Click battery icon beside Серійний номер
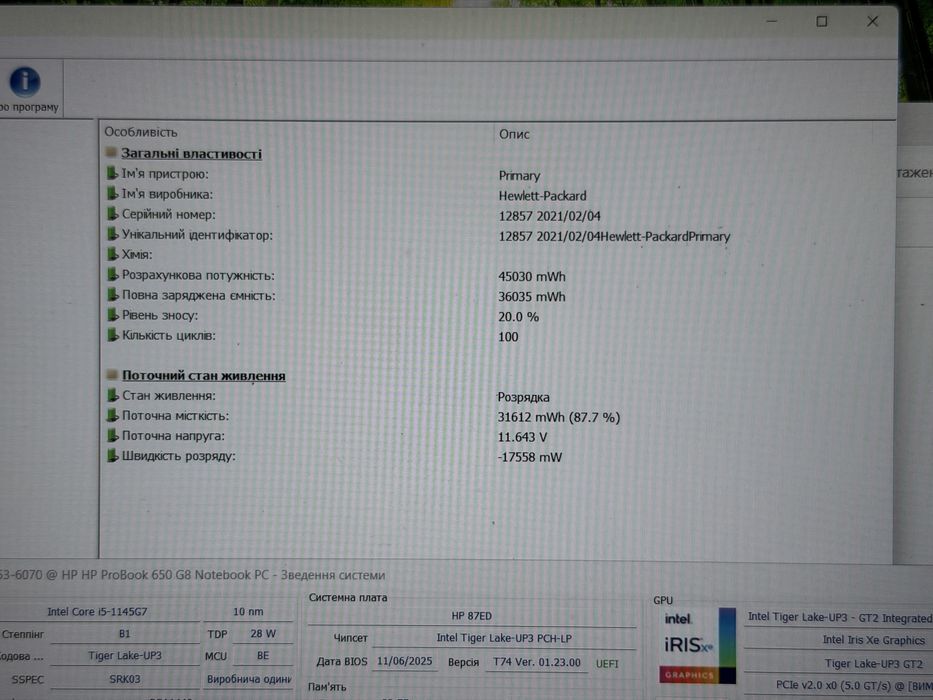The height and width of the screenshot is (700, 933). click(x=112, y=214)
